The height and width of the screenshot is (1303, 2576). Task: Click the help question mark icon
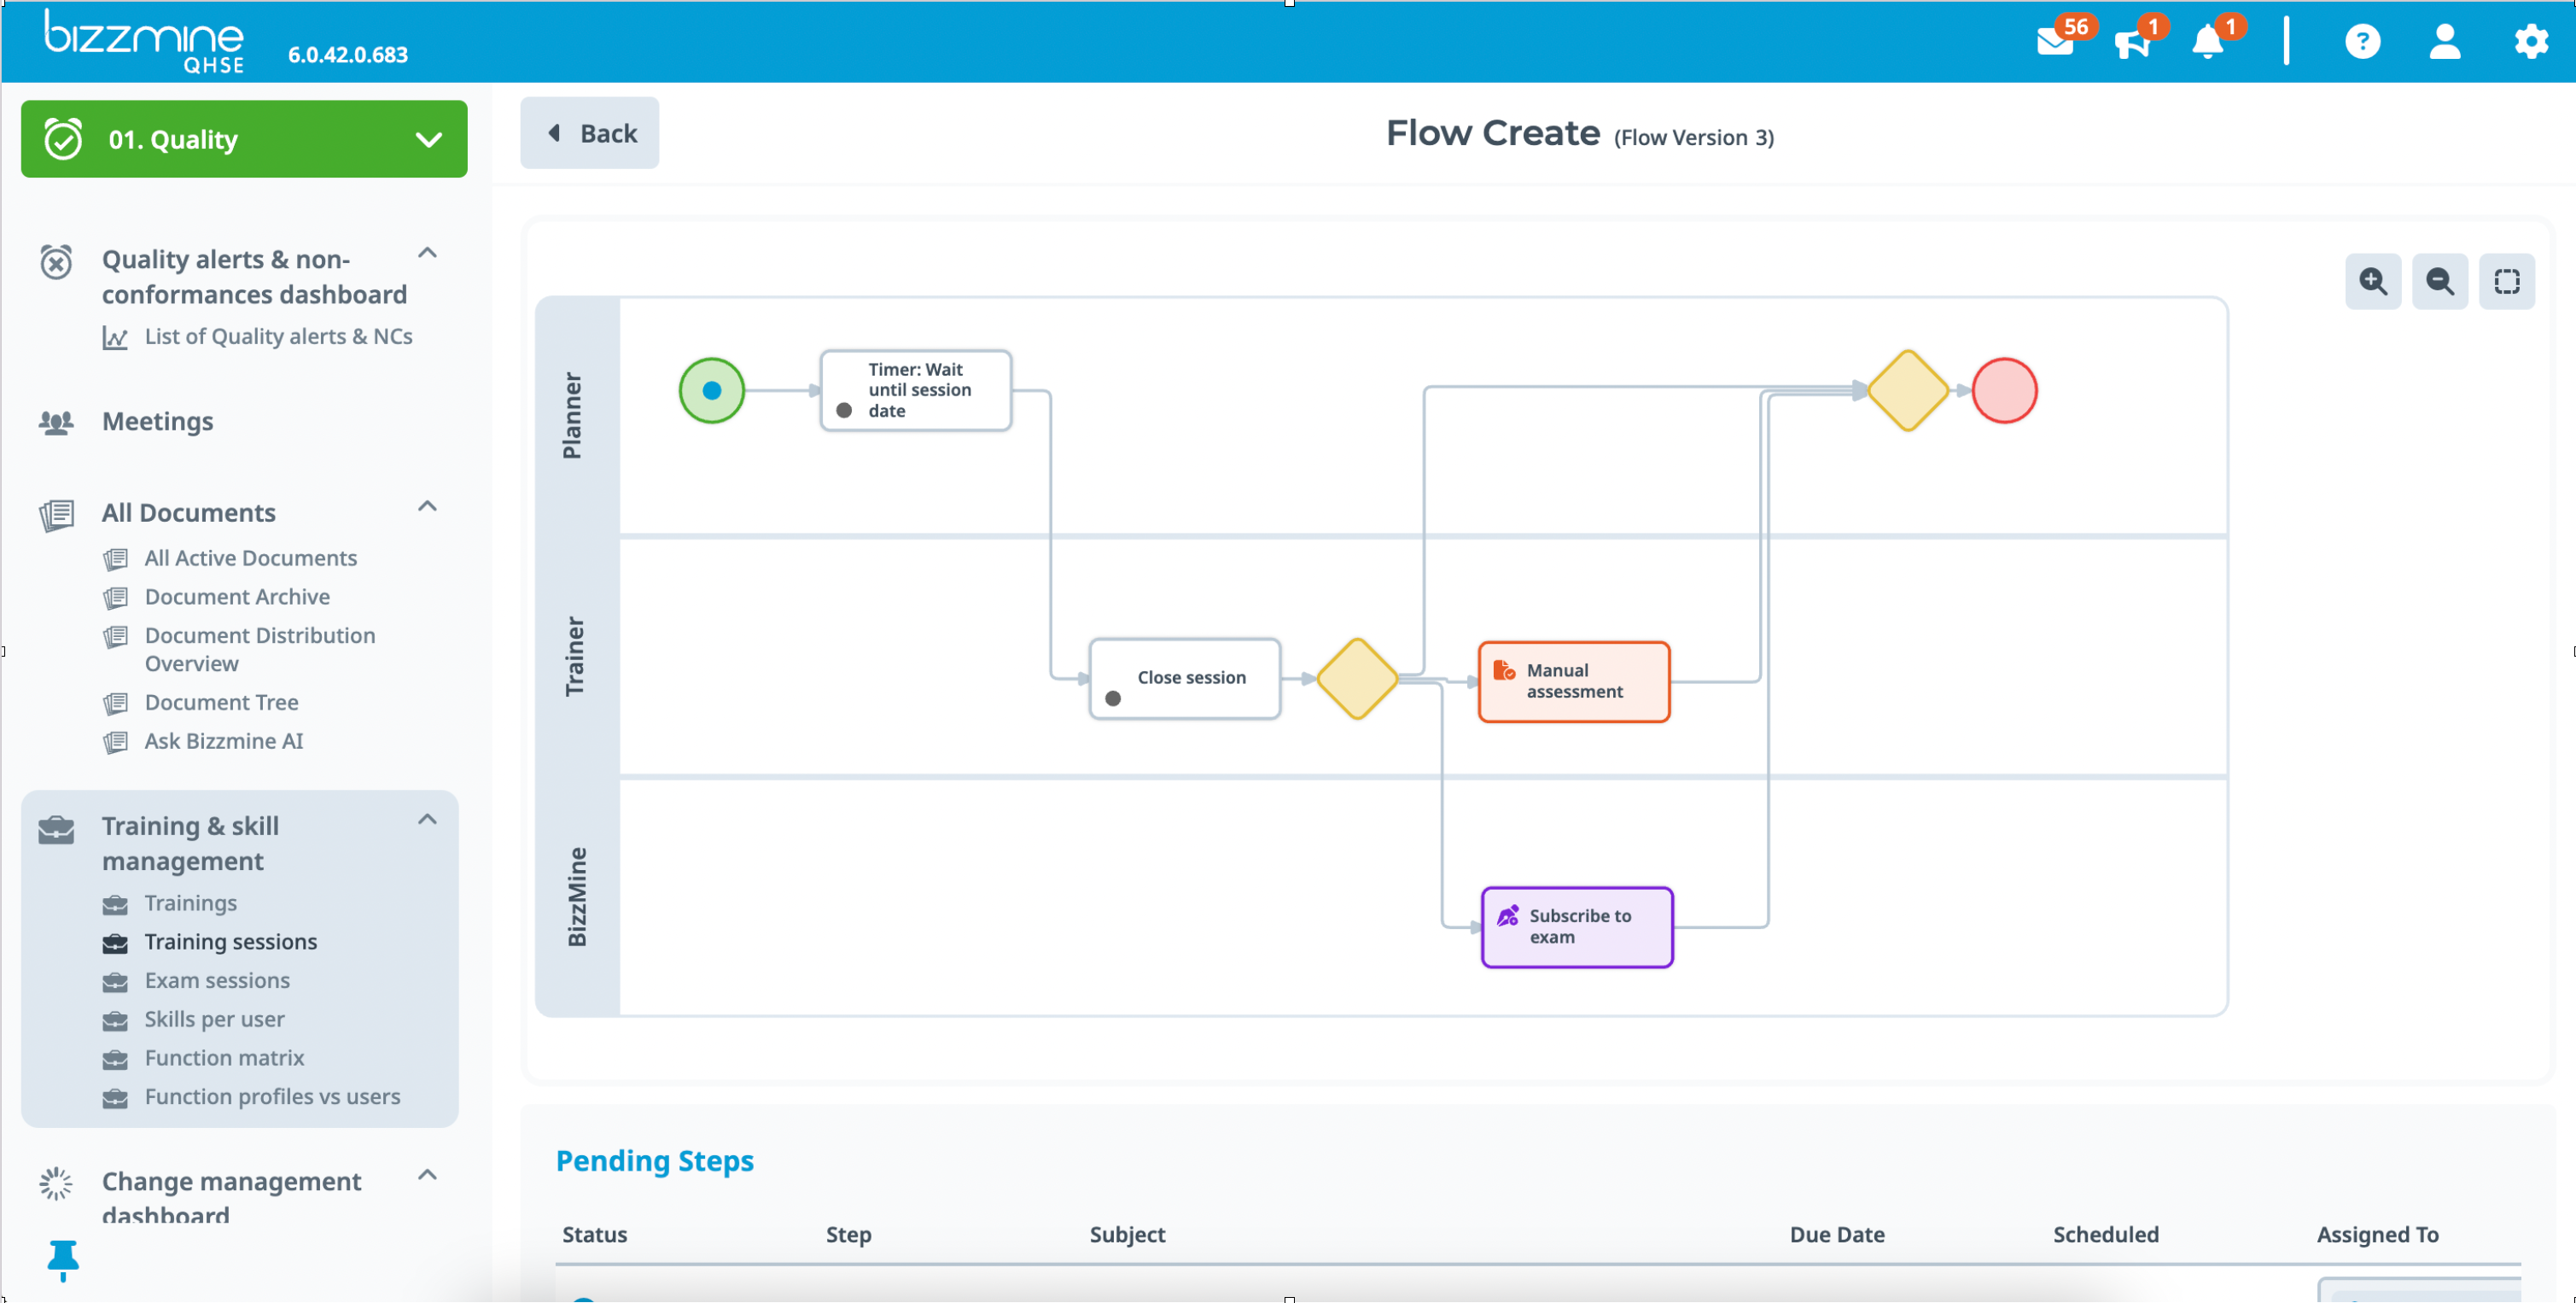coord(2362,42)
